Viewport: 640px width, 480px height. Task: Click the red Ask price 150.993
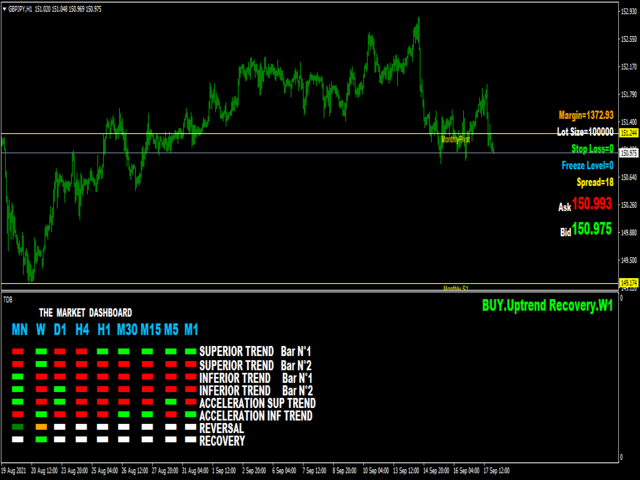point(592,203)
